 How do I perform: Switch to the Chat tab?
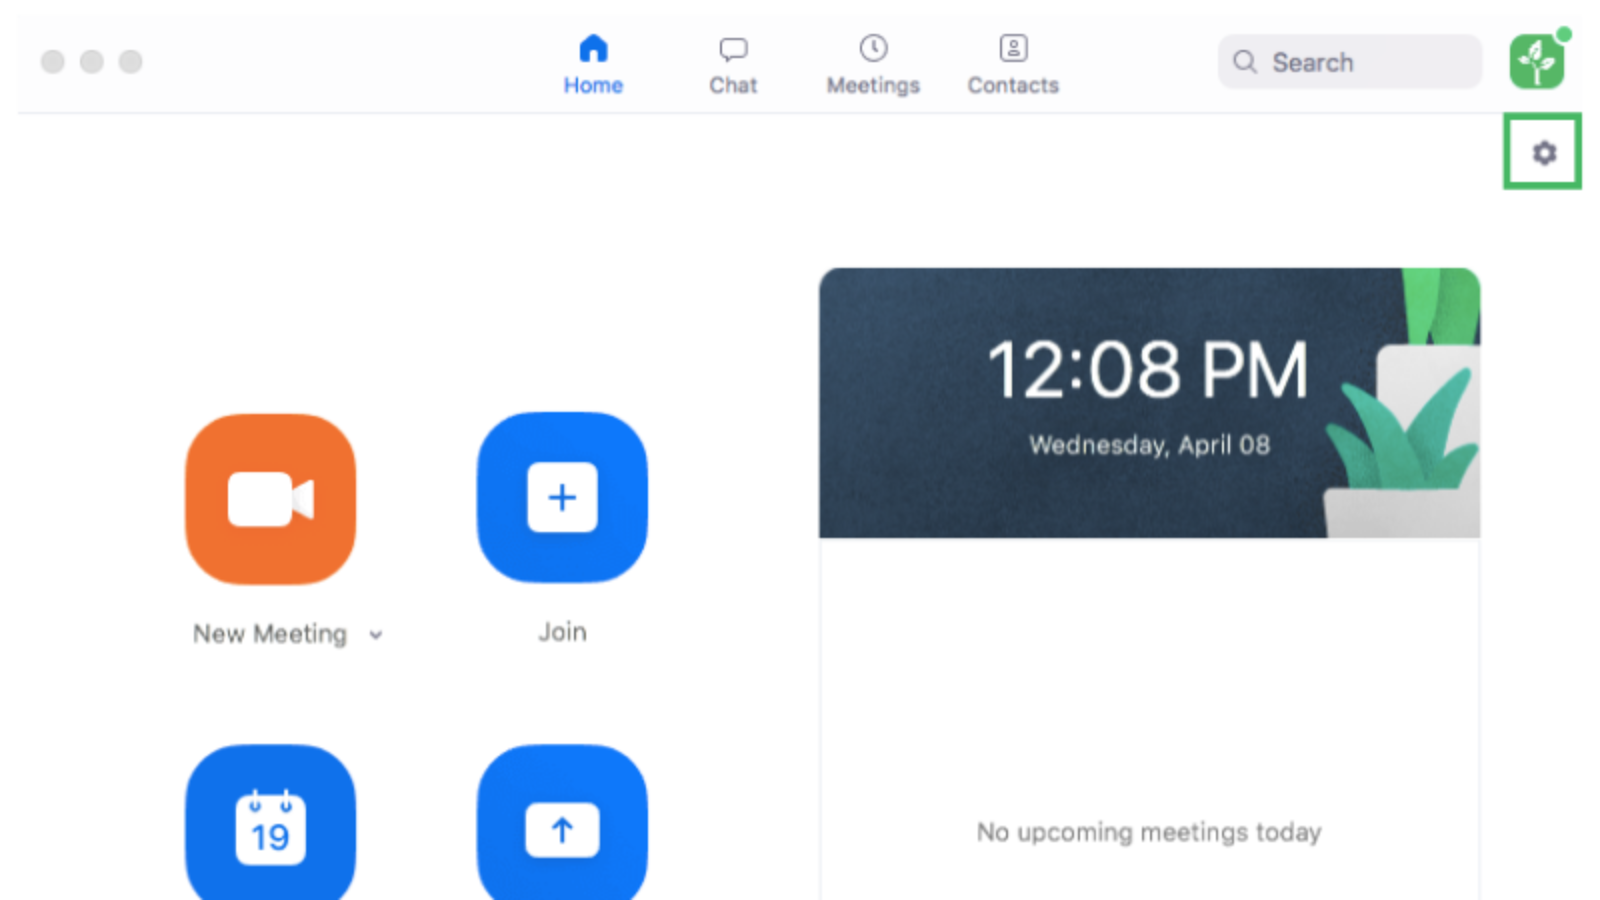733,65
